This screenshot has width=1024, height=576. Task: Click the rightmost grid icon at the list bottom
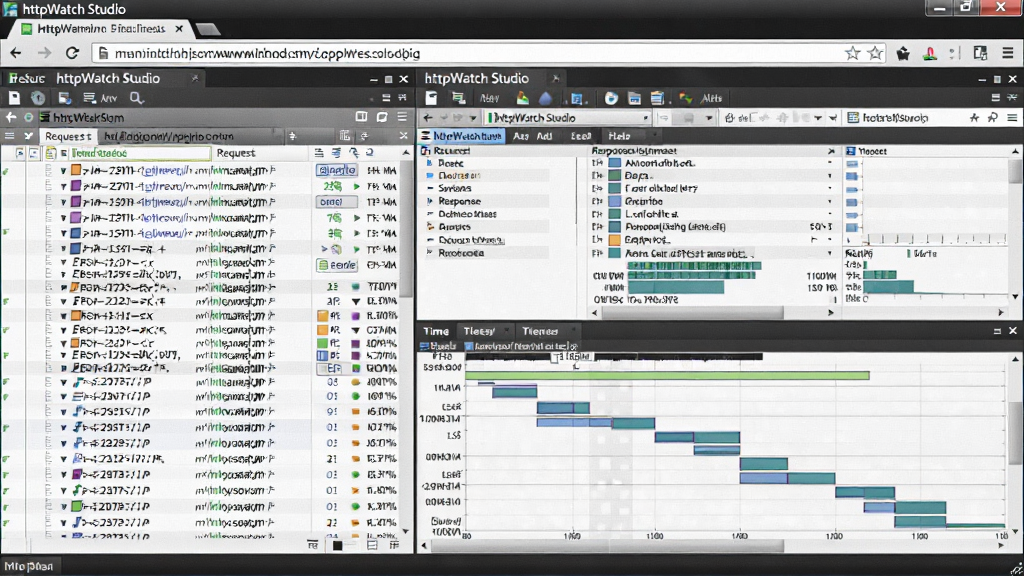click(394, 545)
